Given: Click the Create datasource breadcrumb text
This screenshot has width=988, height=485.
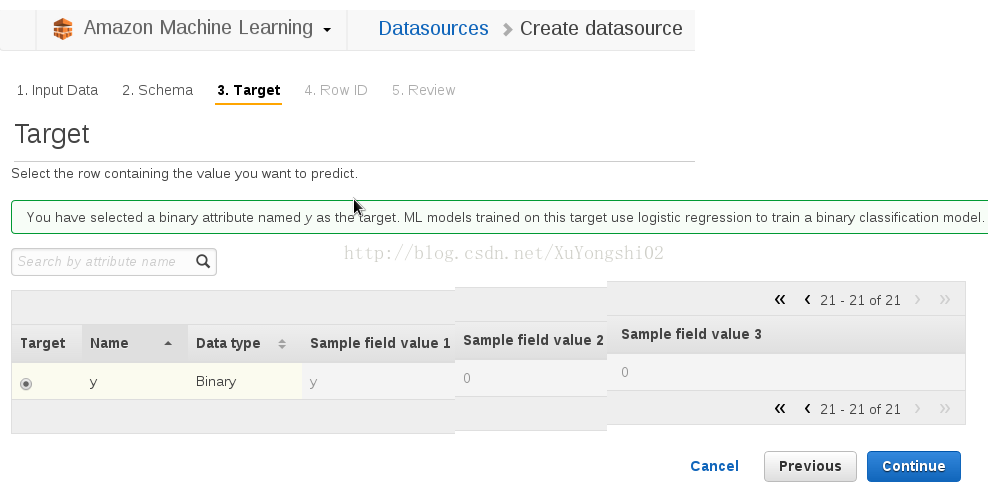Looking at the screenshot, I should 601,28.
